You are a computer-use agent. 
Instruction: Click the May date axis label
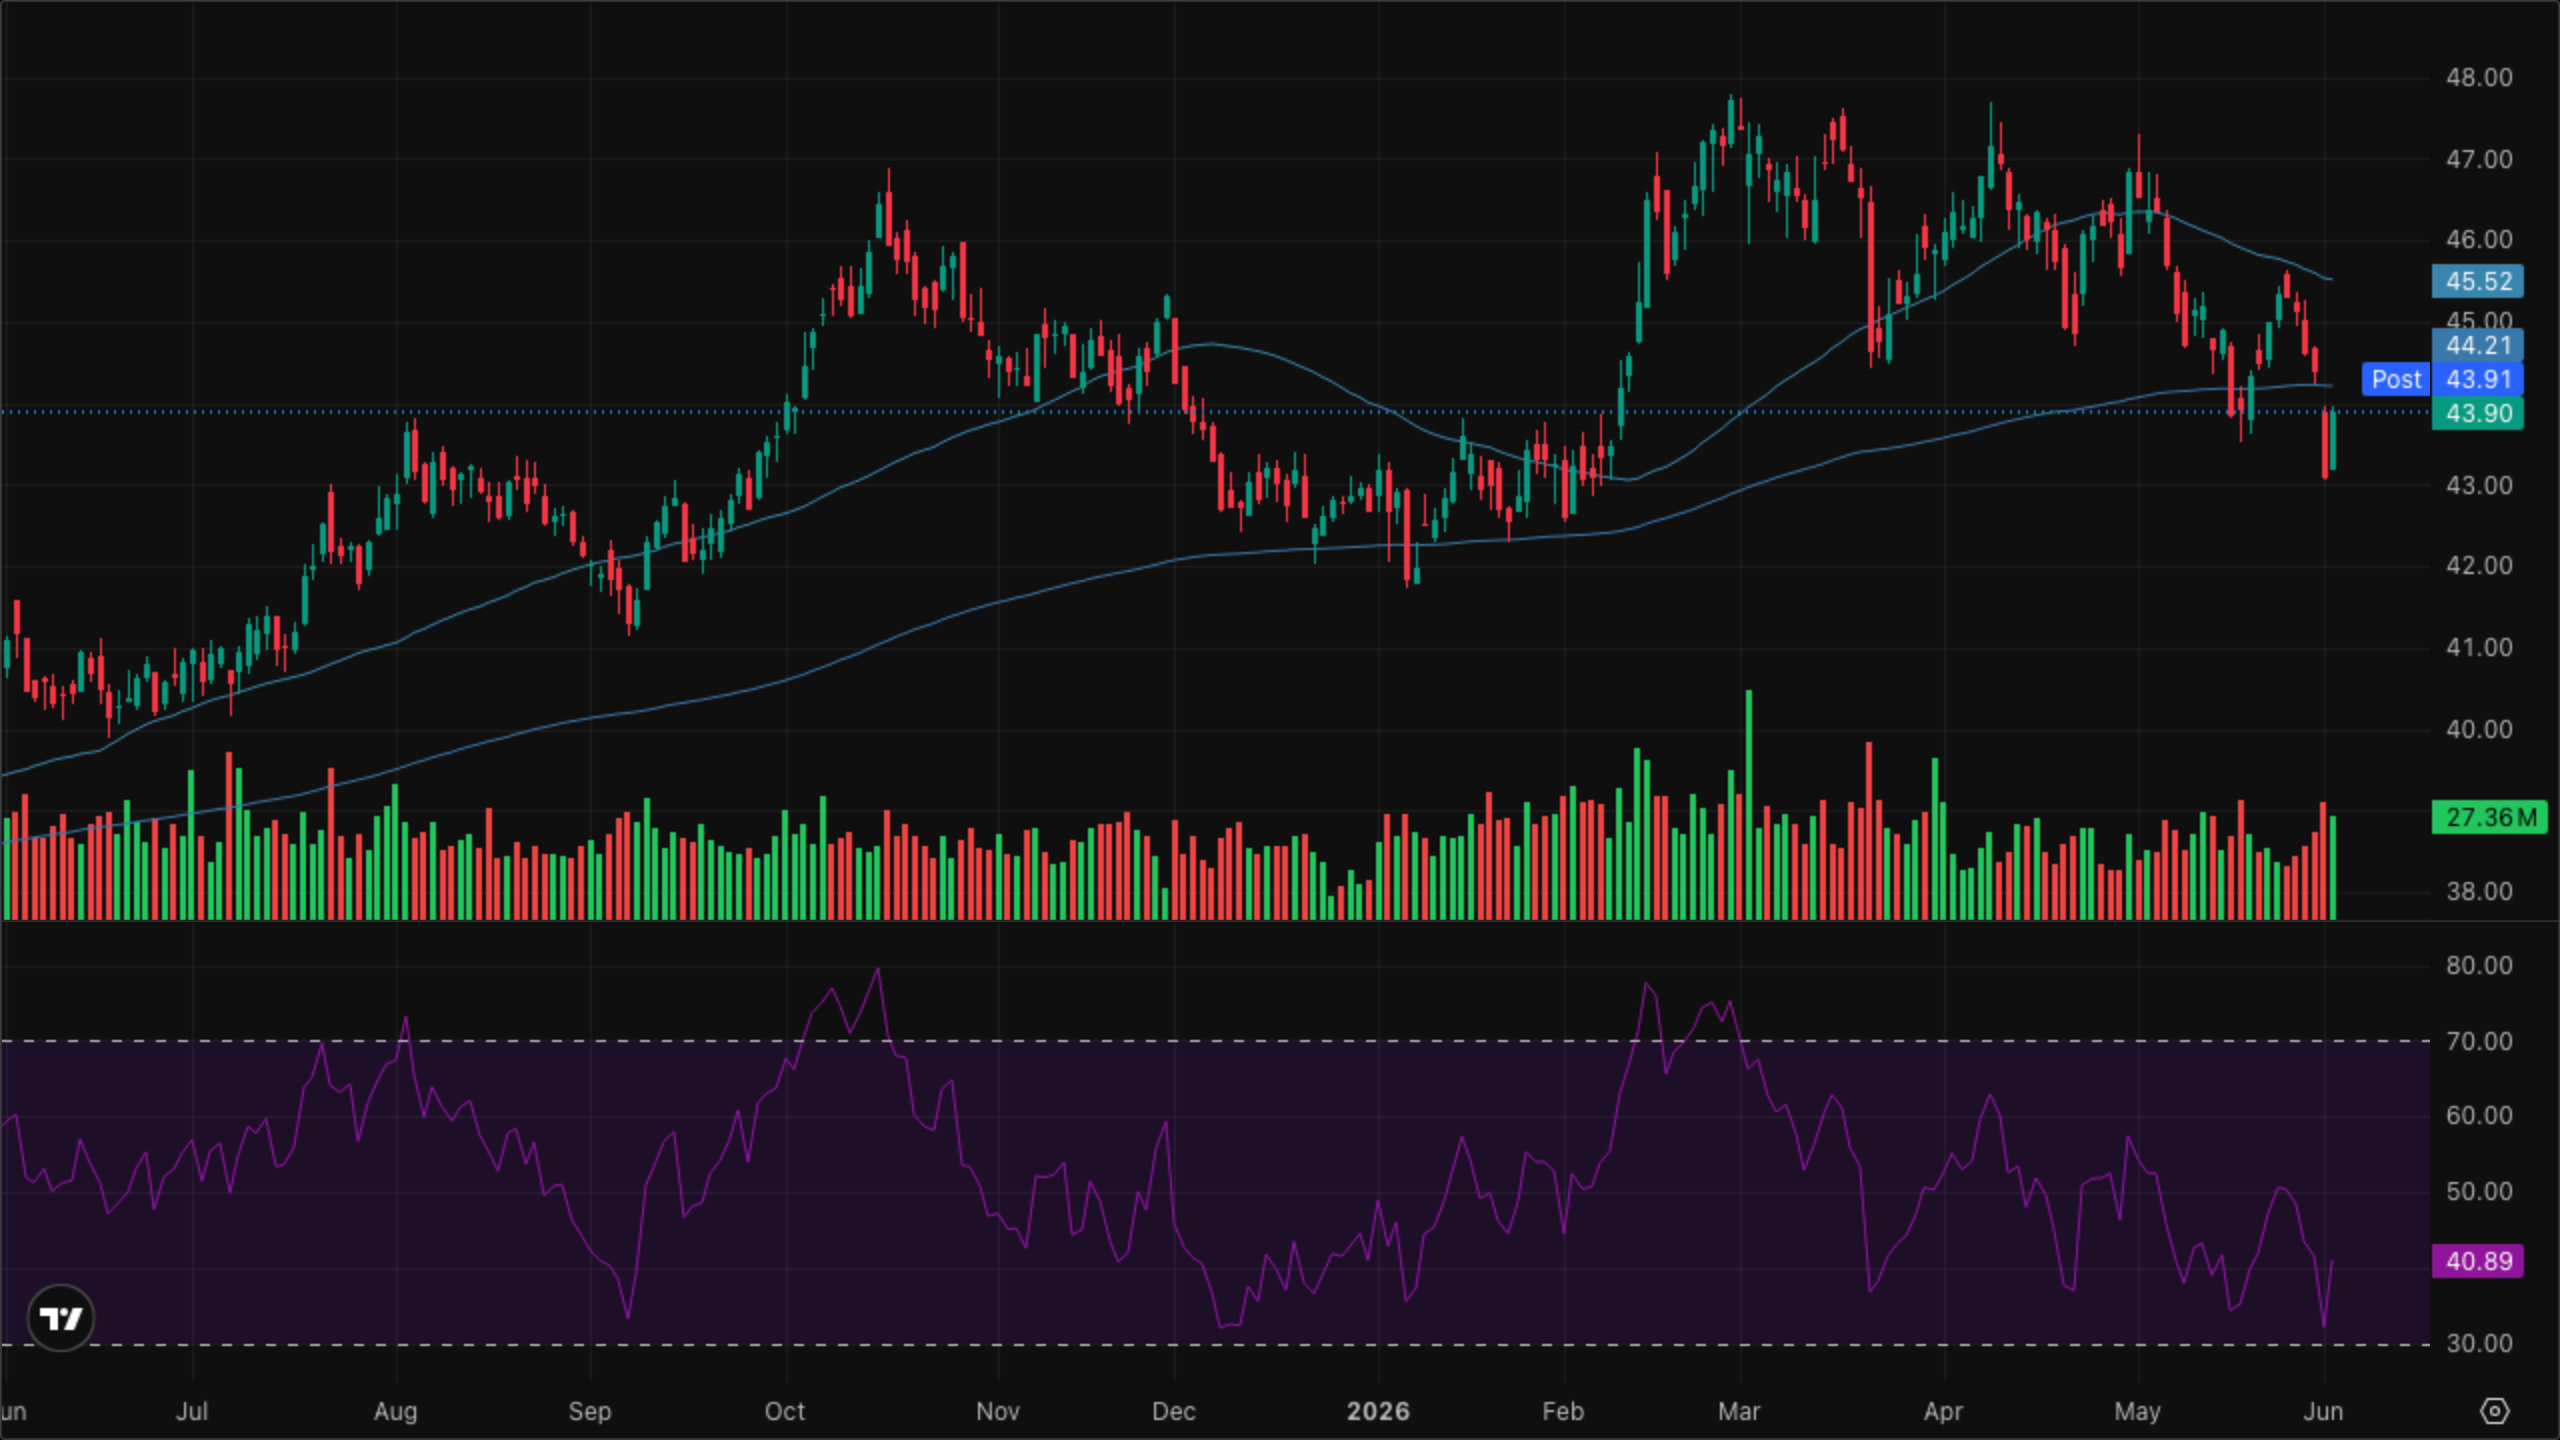[x=2137, y=1411]
